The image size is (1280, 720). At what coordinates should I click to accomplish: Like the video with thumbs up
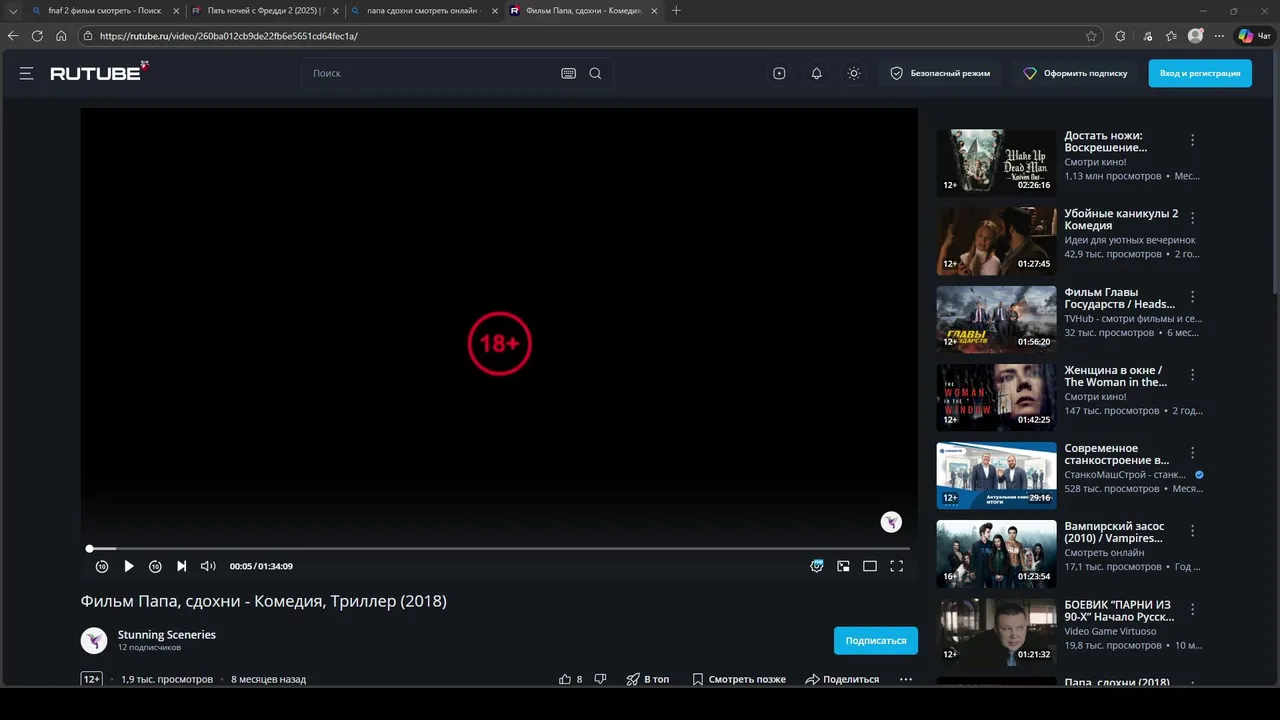pos(571,679)
